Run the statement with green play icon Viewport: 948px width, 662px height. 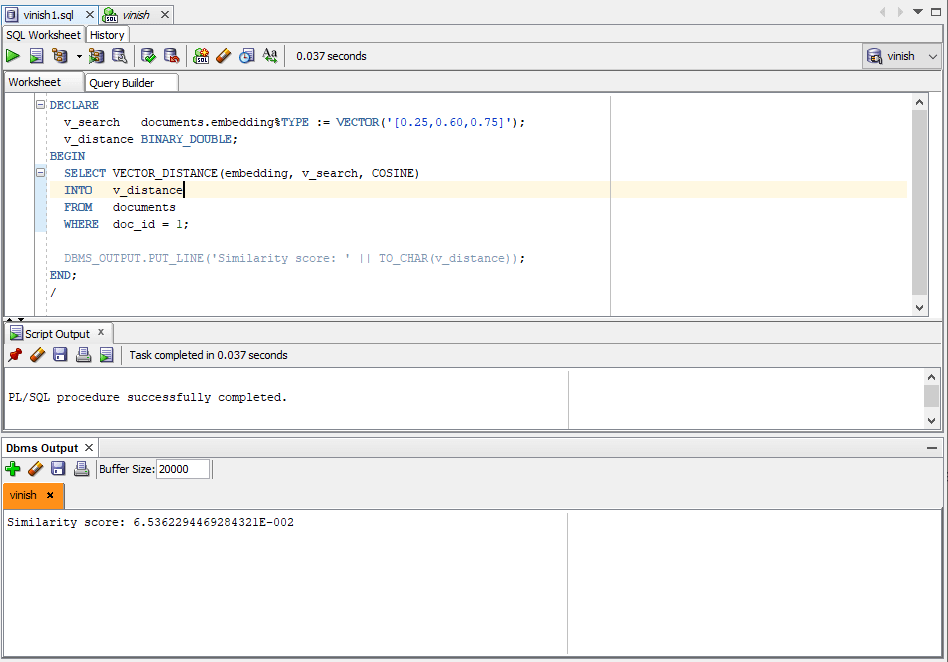(13, 56)
